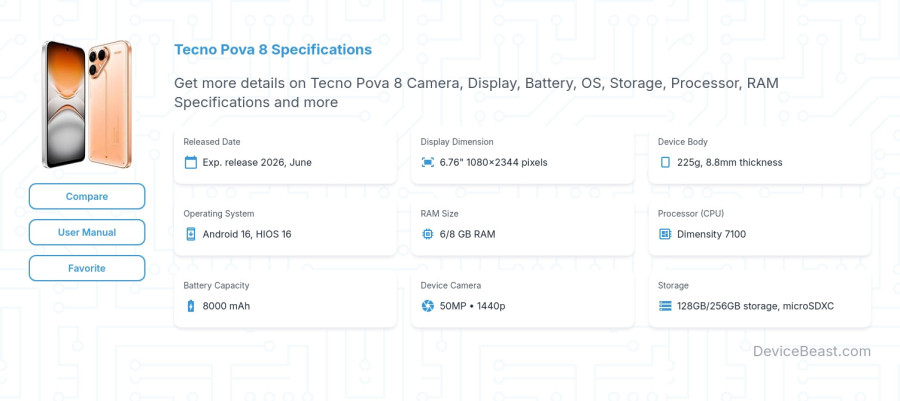Click the camera shutter icon beside 50MP
Image resolution: width=900 pixels, height=401 pixels.
coord(428,306)
